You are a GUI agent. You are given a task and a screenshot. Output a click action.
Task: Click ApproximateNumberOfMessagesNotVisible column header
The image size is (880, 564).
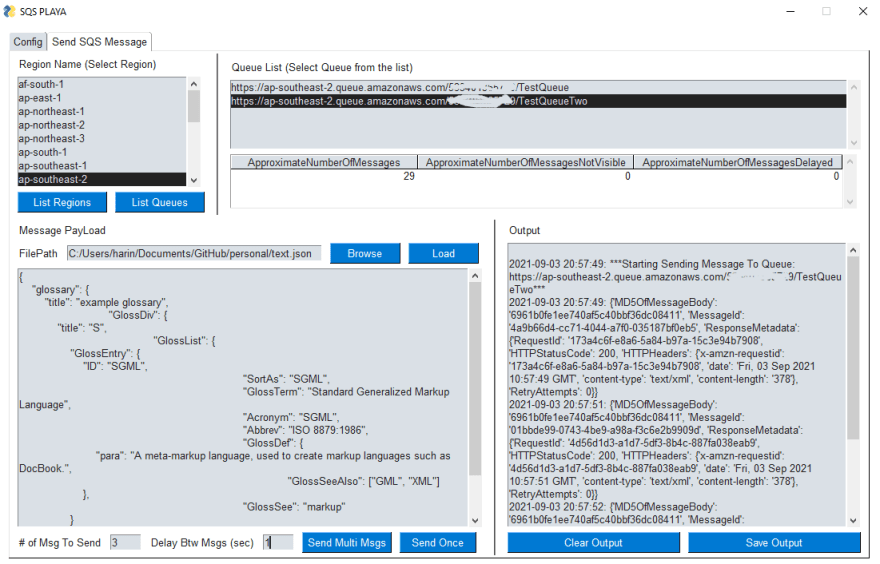pyautogui.click(x=525, y=162)
